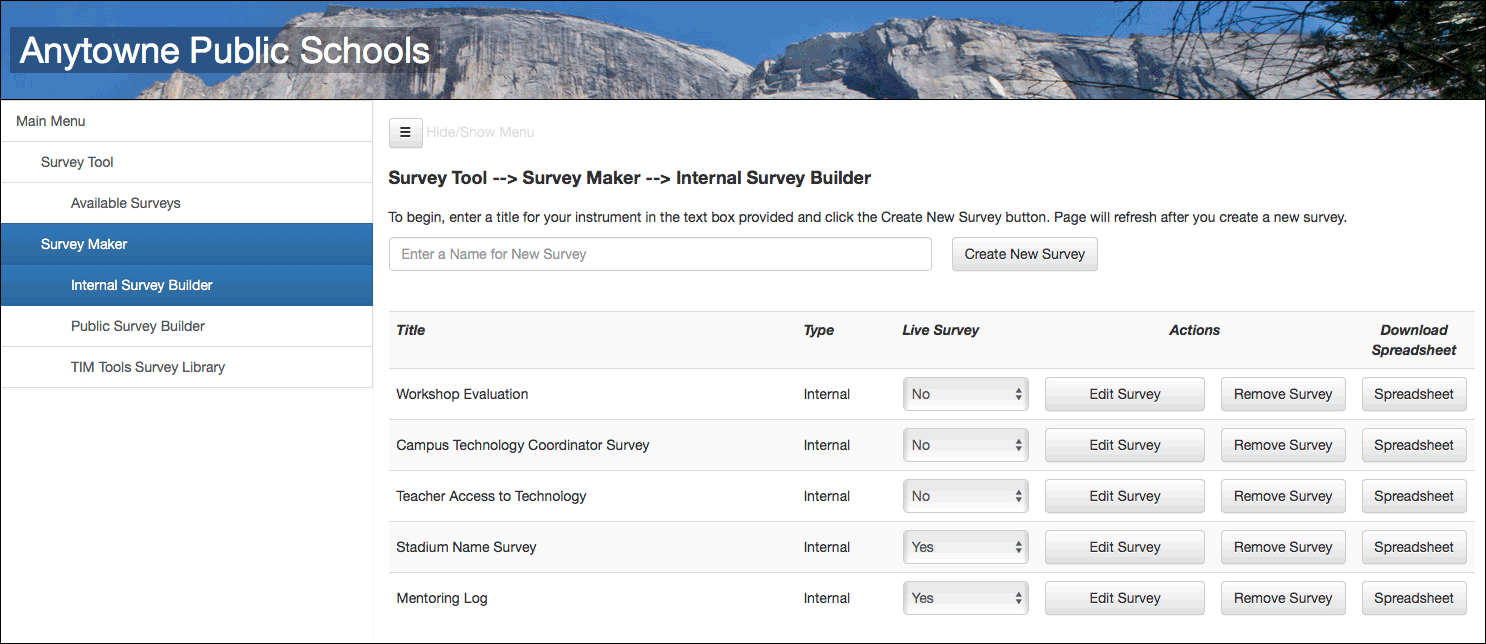Remove the Stadium Name Survey
This screenshot has width=1486, height=644.
[1283, 547]
